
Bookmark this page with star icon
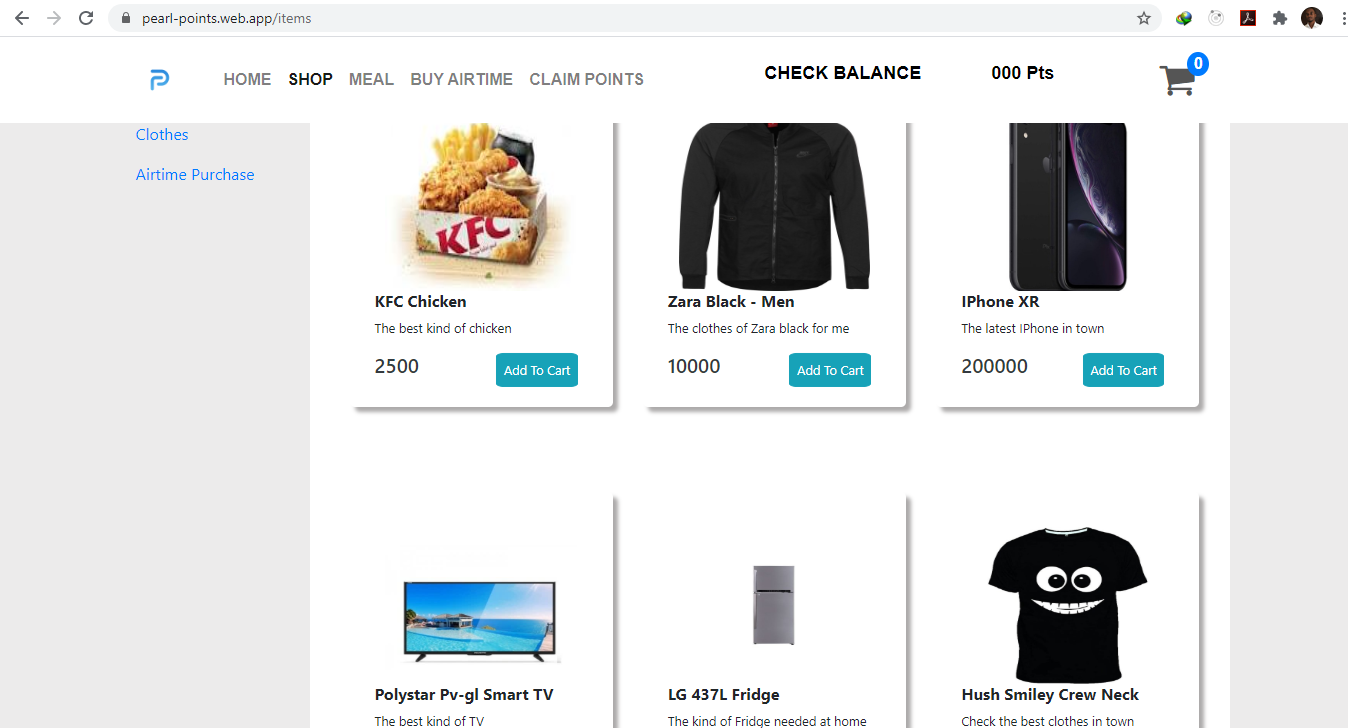click(x=1144, y=18)
